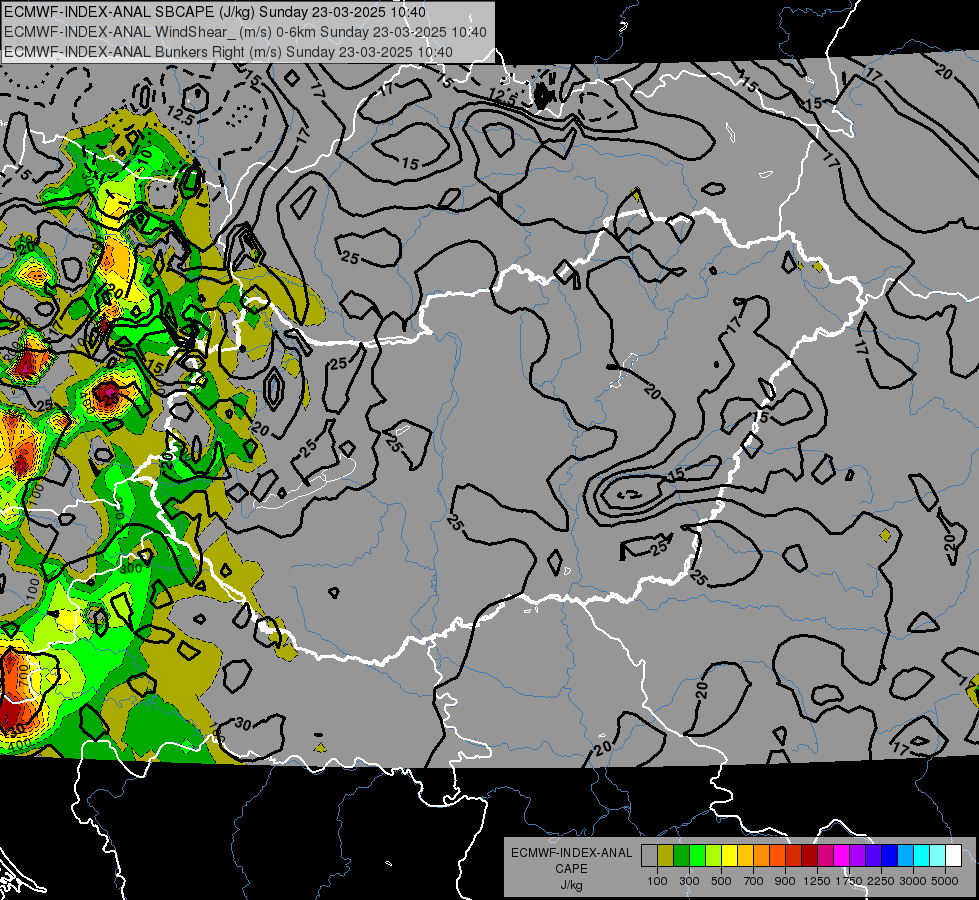
Task: Click the magenta legend swatch
Action: pos(841,856)
